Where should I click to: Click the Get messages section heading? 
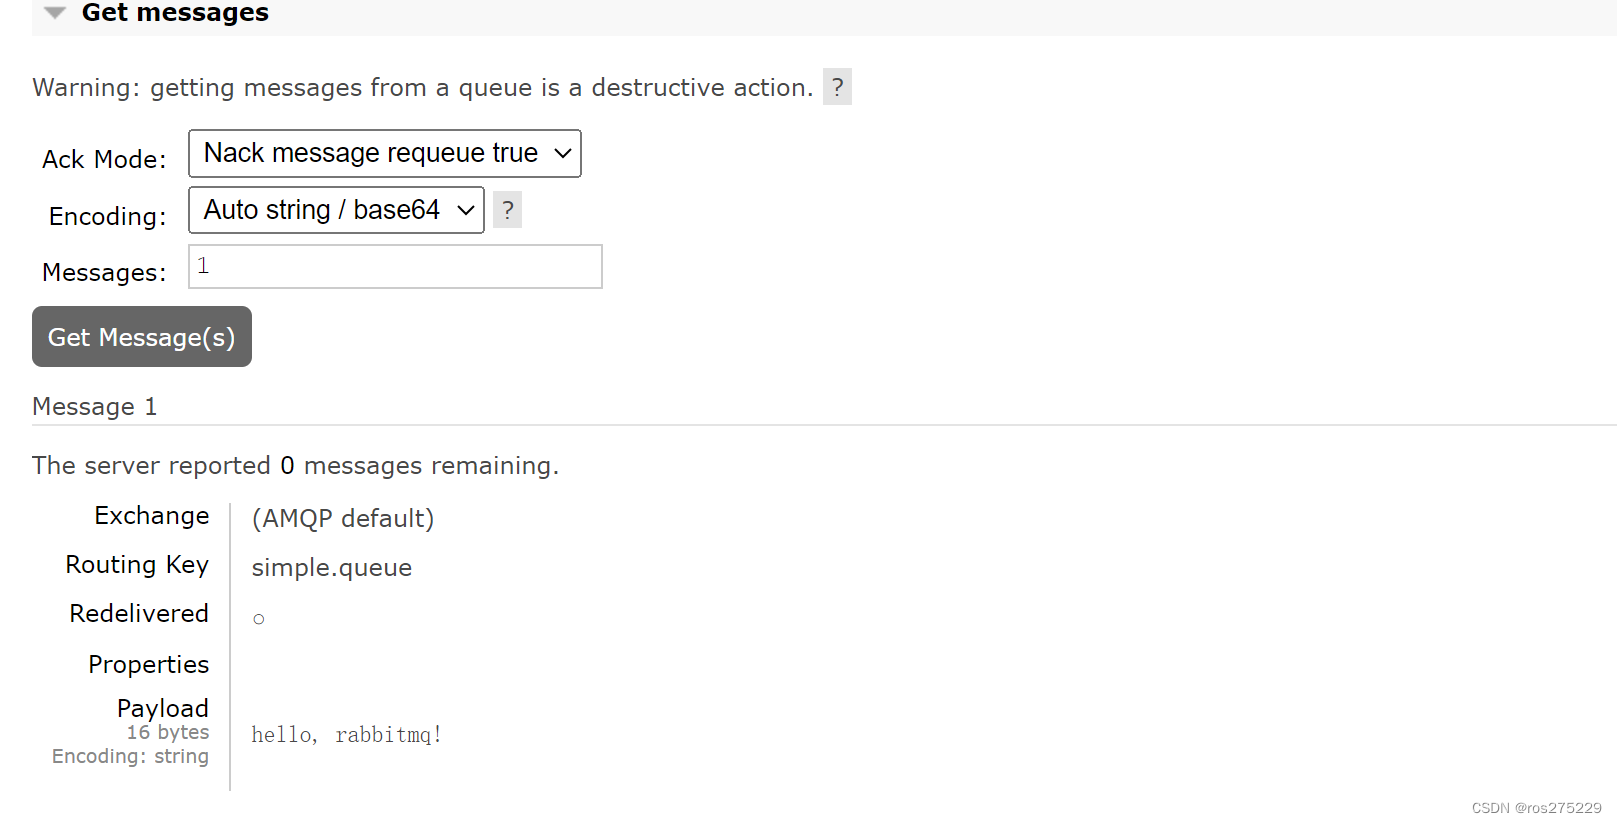point(175,13)
